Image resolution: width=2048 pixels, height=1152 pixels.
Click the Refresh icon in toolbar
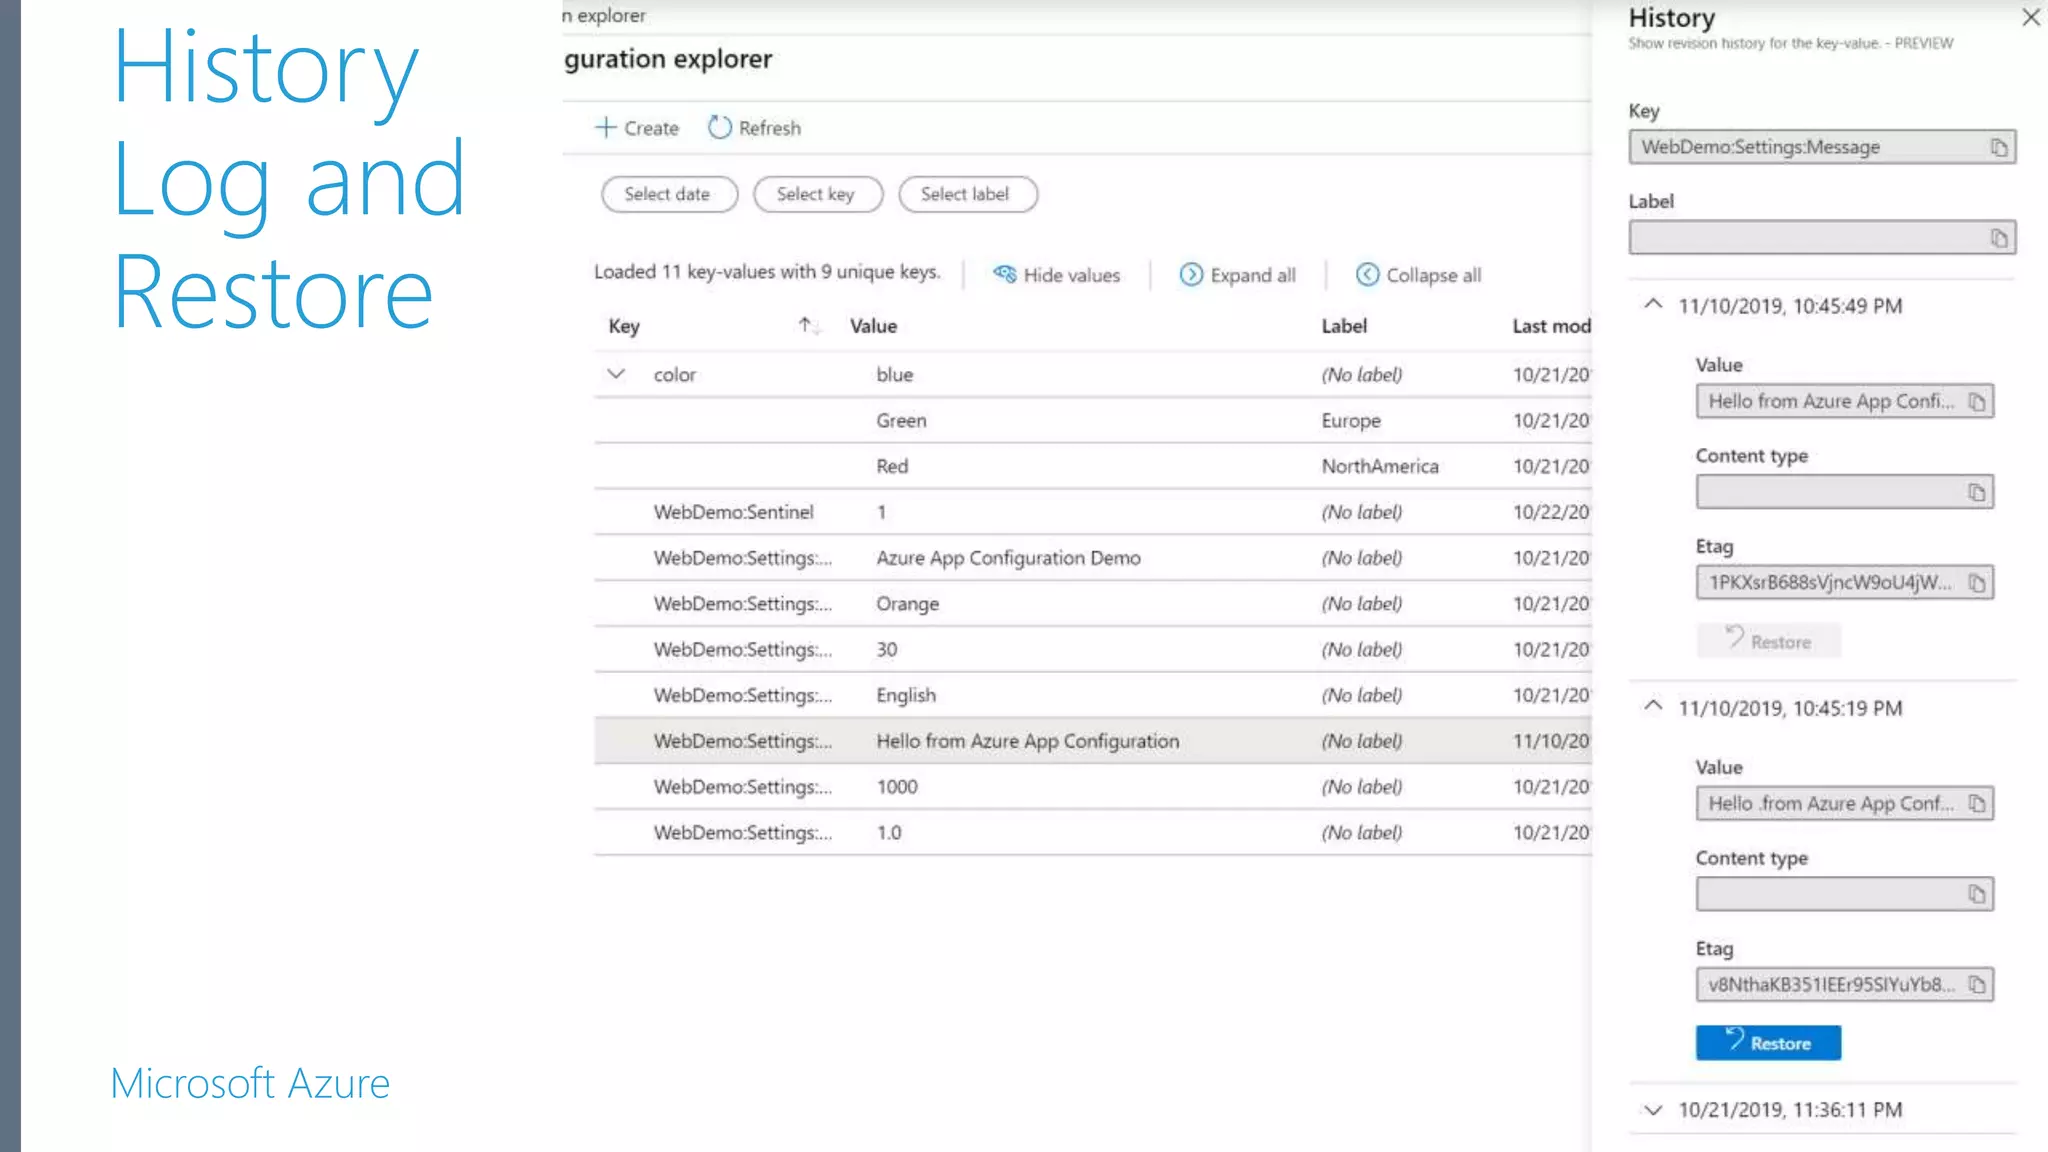coord(719,128)
